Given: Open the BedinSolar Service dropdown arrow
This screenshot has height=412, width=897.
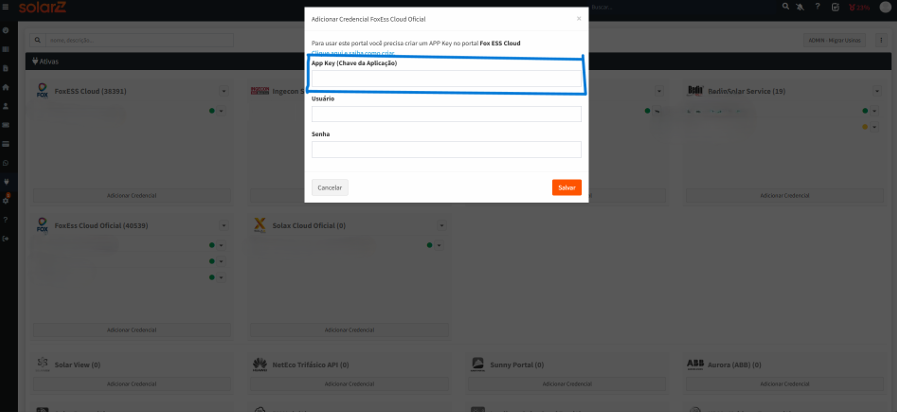Looking at the screenshot, I should (877, 92).
